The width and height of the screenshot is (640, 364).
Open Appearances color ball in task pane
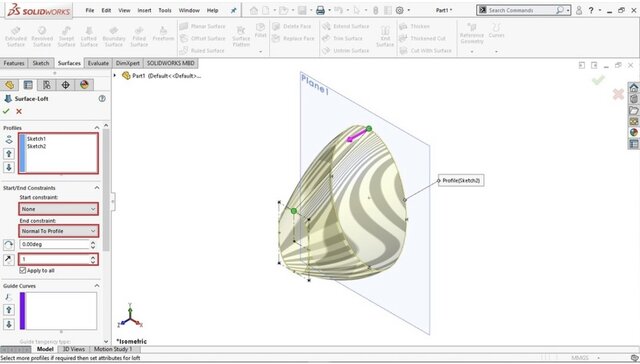633,132
